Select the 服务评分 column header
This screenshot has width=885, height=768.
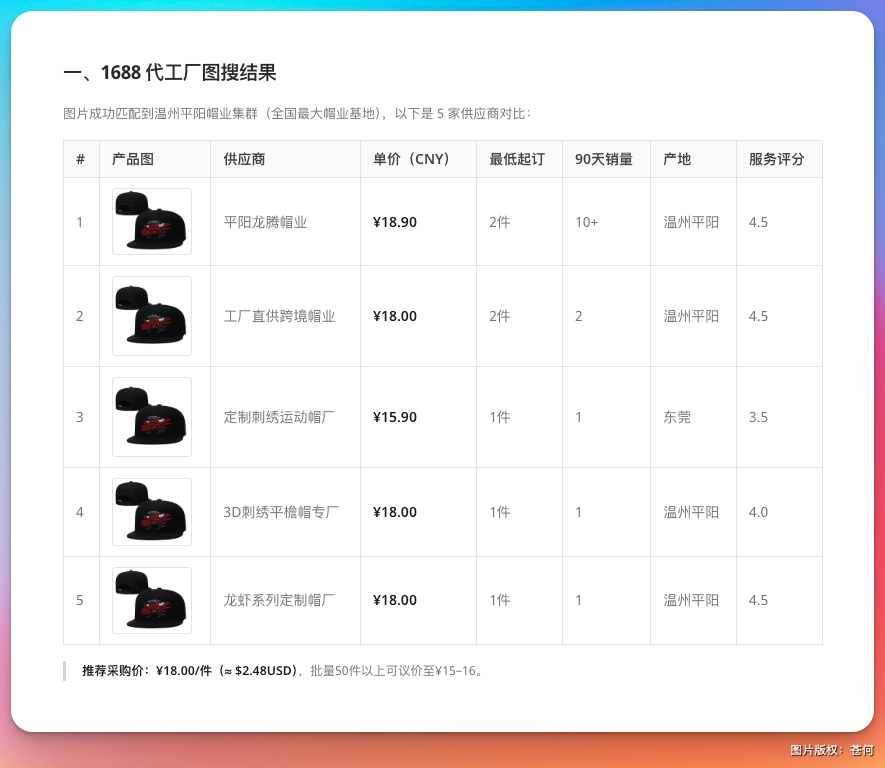click(x=779, y=159)
